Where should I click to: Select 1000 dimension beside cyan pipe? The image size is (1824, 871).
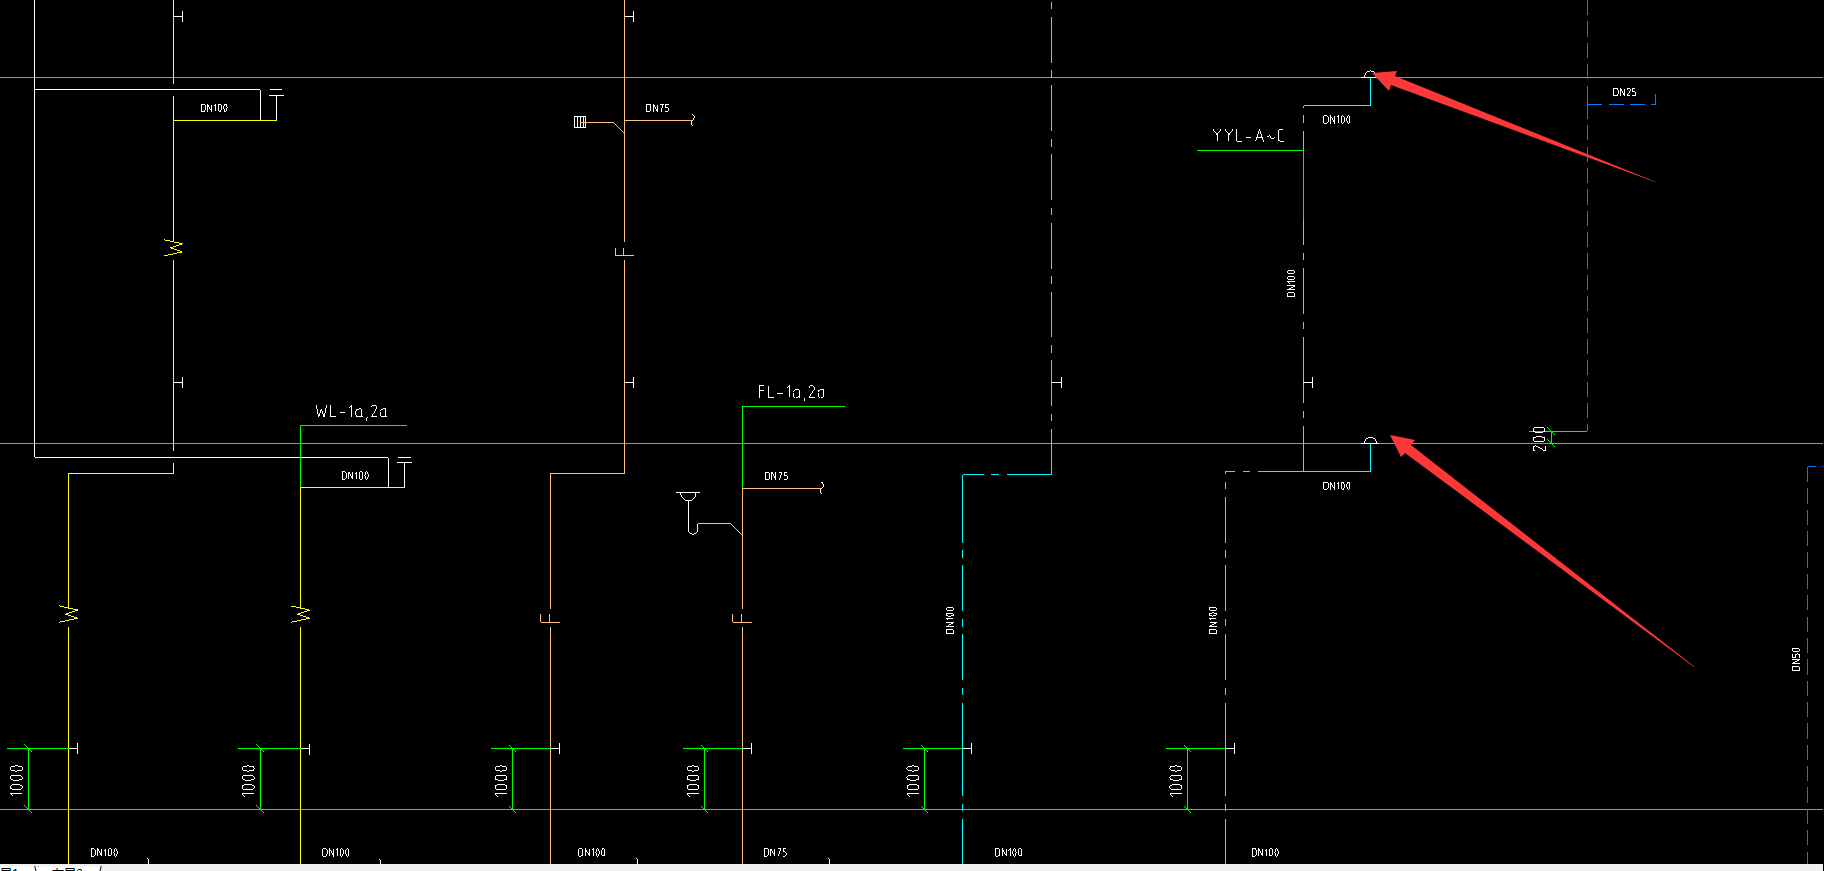913,780
